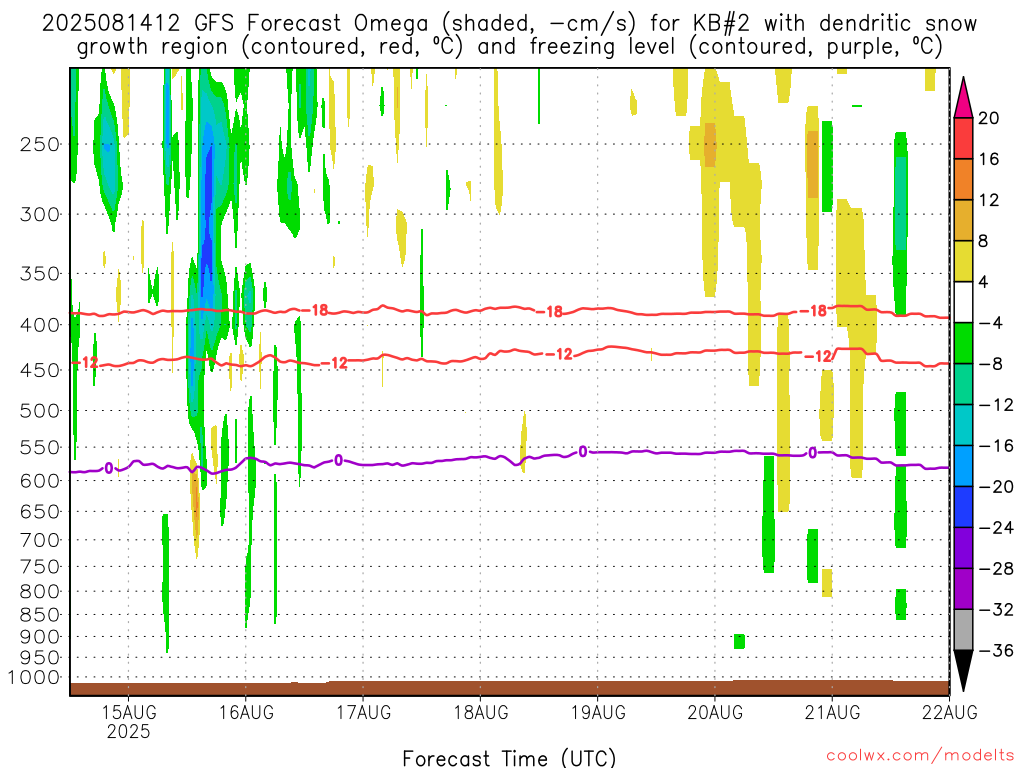The height and width of the screenshot is (768, 1024).
Task: Click the 250 pressure level label
Action: [x=40, y=144]
